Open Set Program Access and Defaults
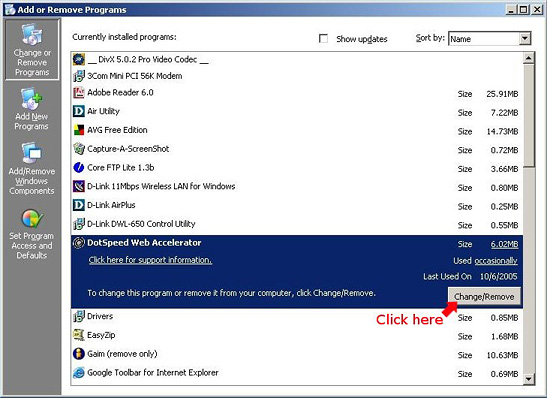 (x=32, y=234)
